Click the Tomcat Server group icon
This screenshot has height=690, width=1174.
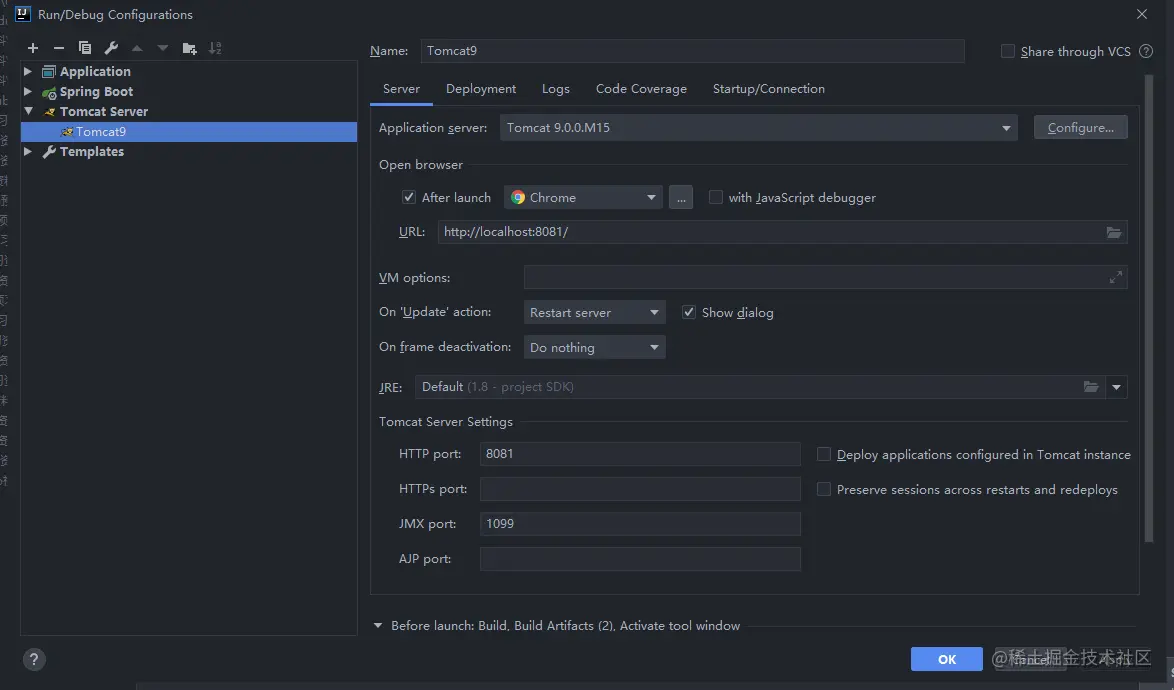pos(49,112)
